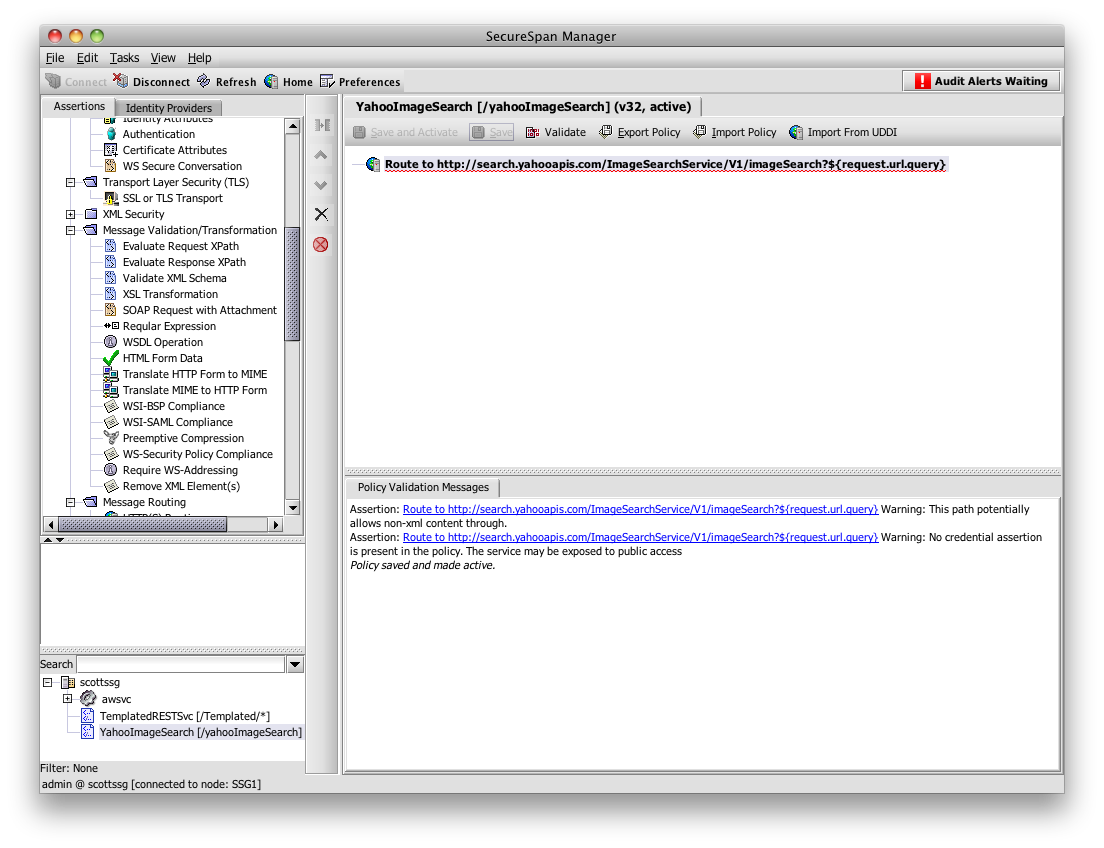Click the red delete assertion icon
The height and width of the screenshot is (848, 1104).
click(x=321, y=244)
